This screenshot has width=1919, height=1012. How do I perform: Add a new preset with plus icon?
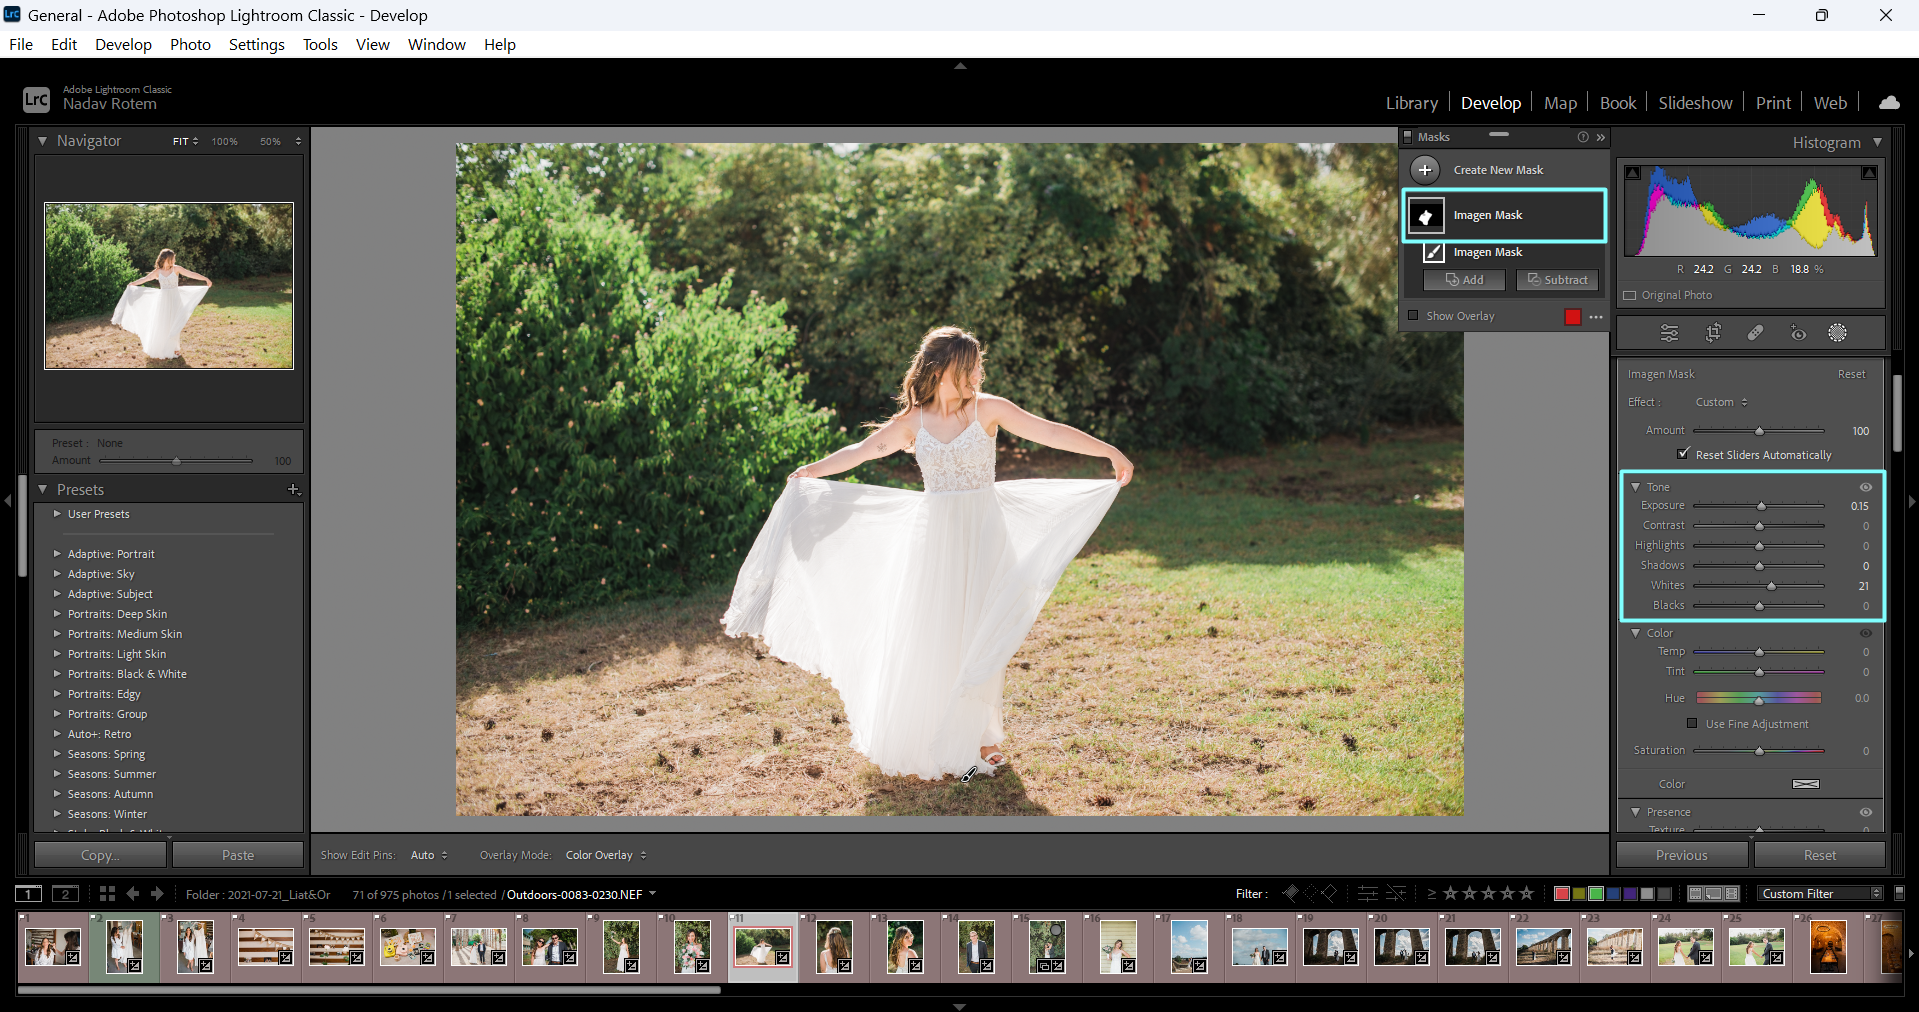(294, 489)
